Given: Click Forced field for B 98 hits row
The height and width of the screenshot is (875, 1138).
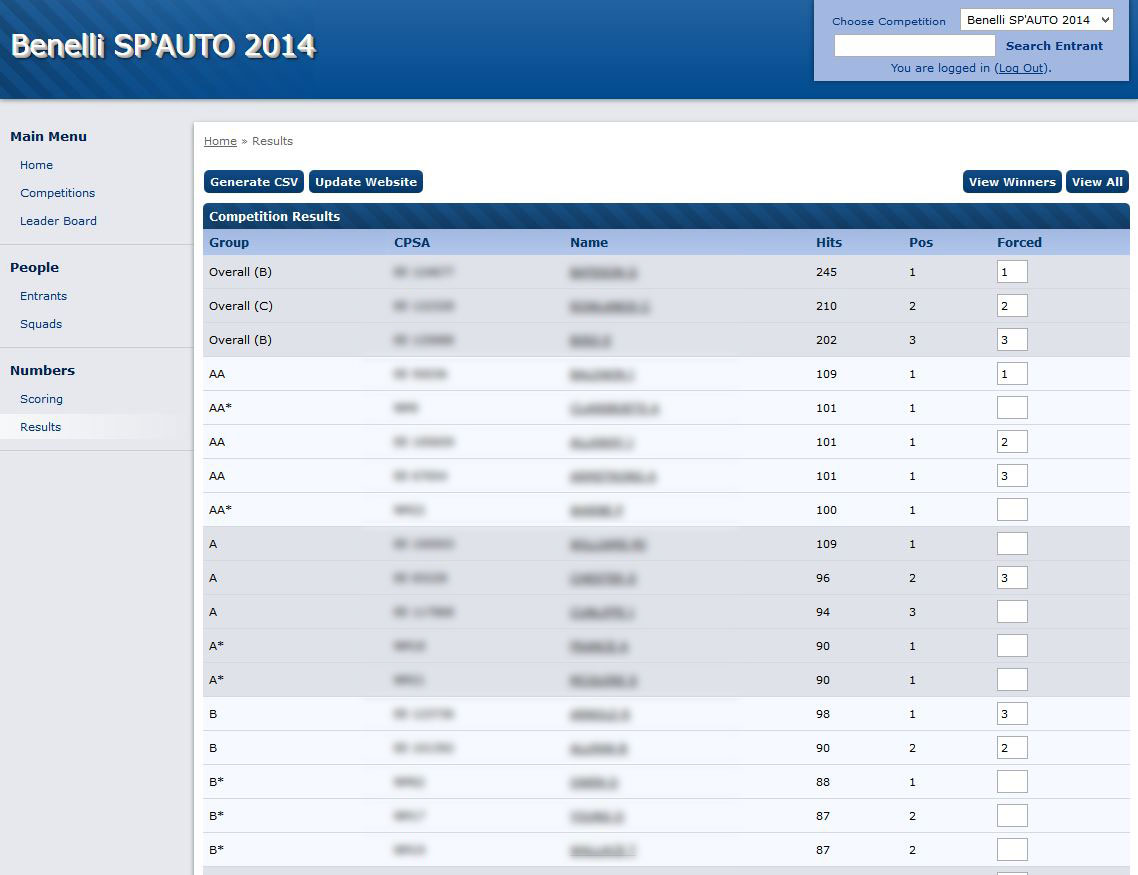Looking at the screenshot, I should tap(1012, 713).
